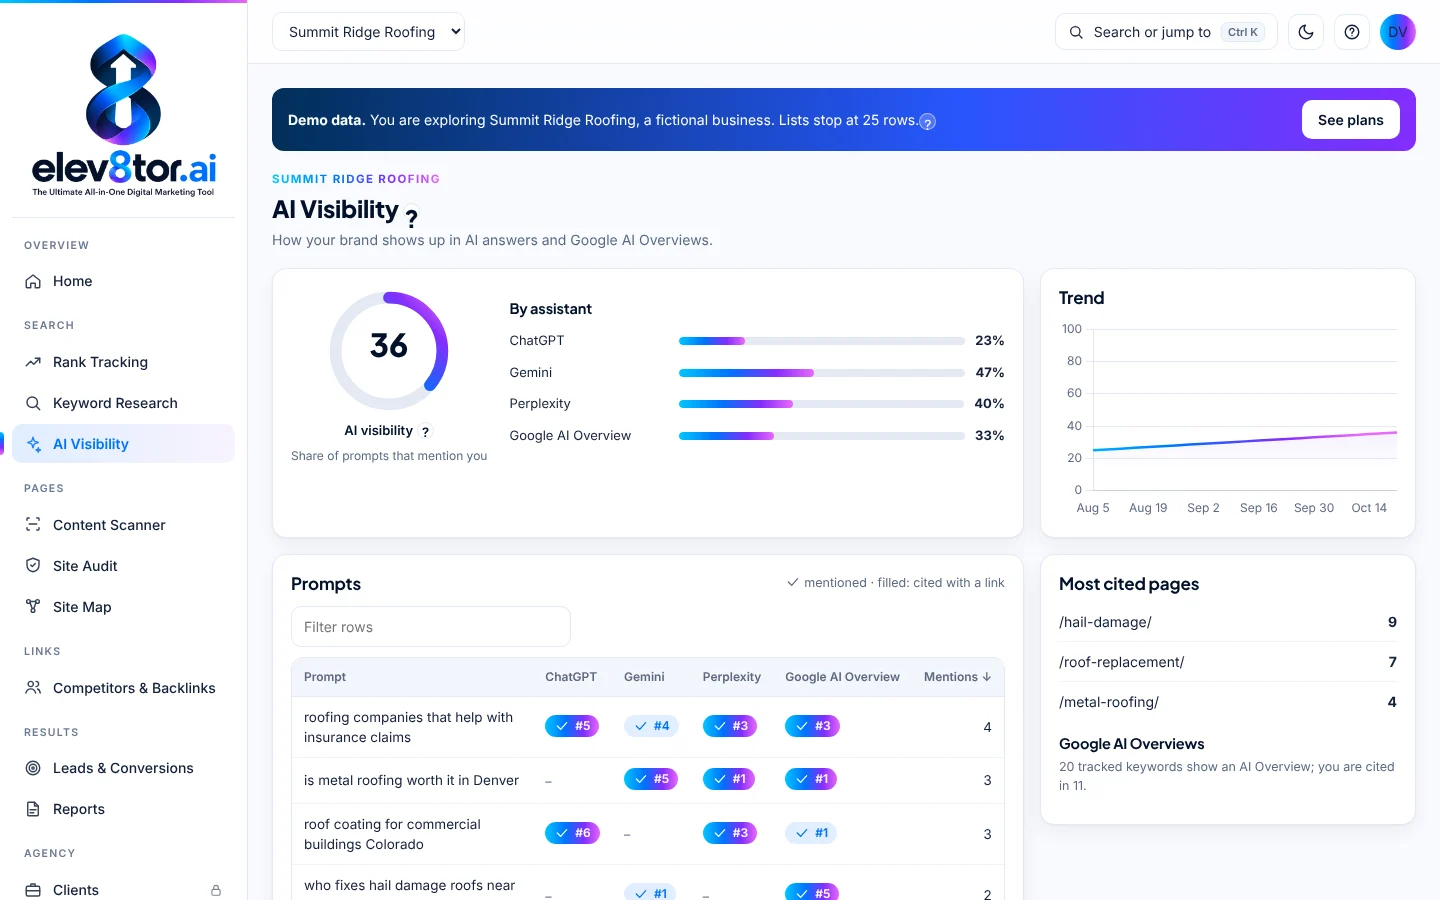Click the circular 36 score gauge
Image resolution: width=1440 pixels, height=900 pixels.
click(x=389, y=351)
